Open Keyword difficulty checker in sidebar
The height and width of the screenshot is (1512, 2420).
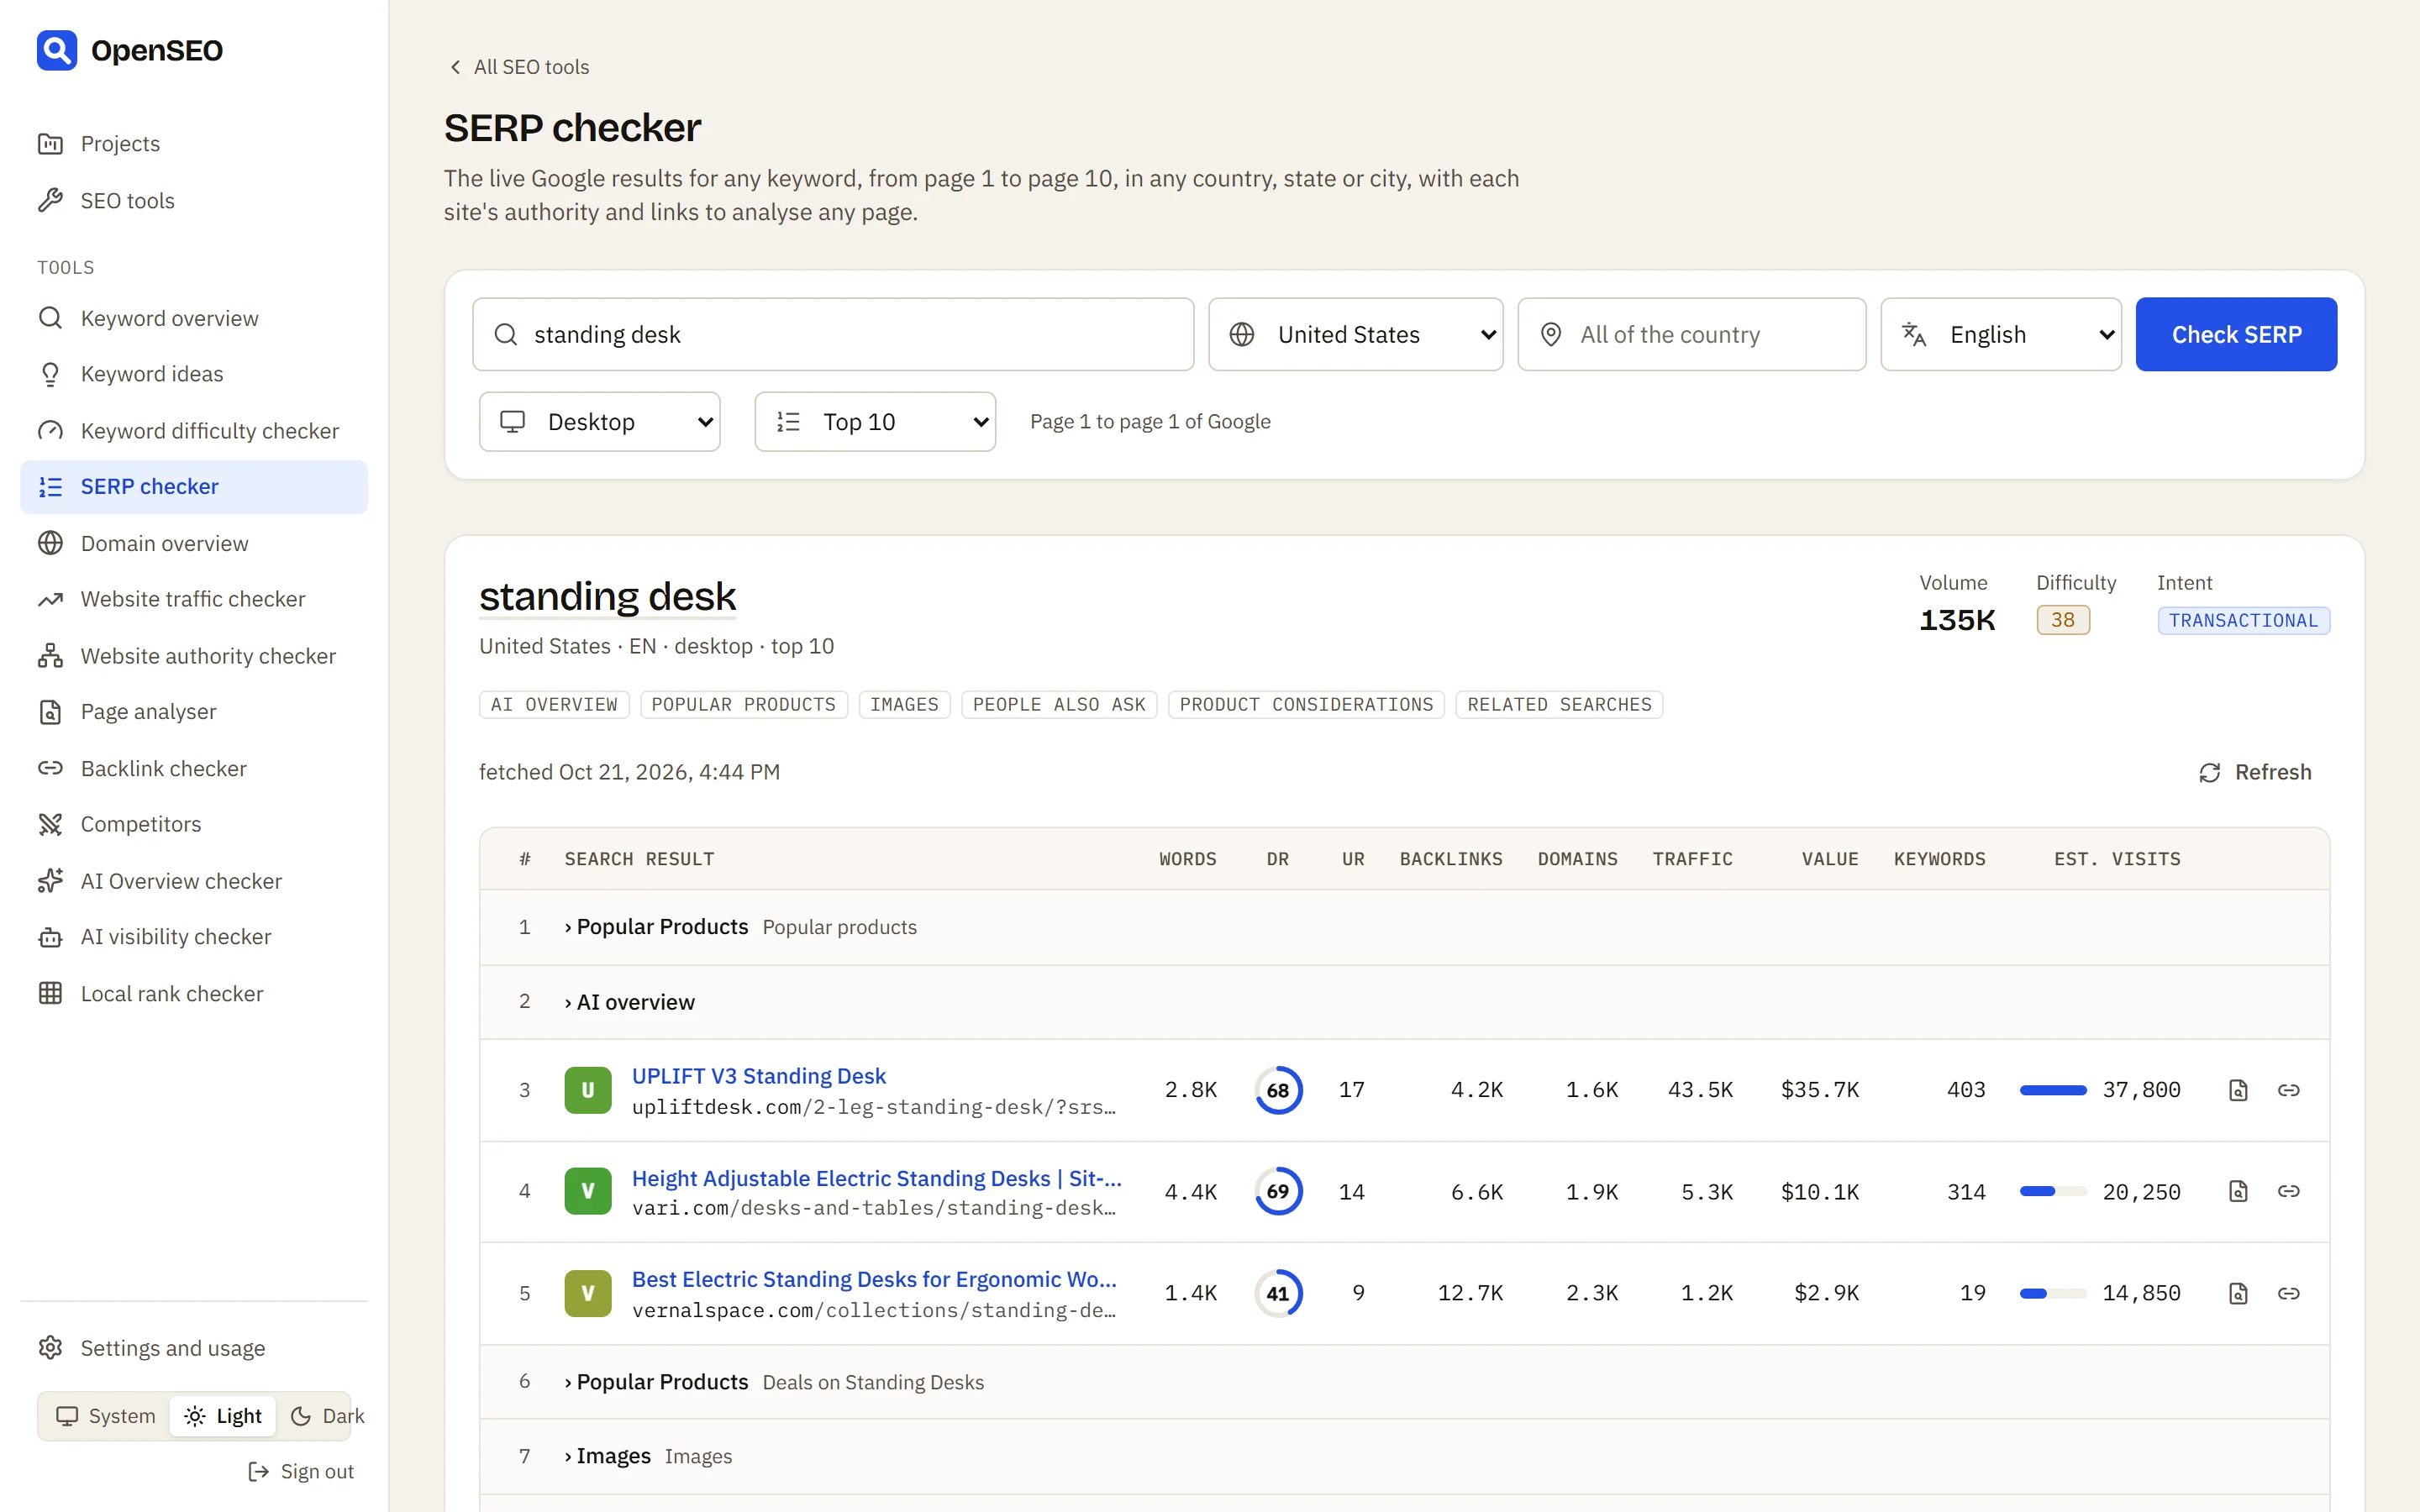click(194, 430)
